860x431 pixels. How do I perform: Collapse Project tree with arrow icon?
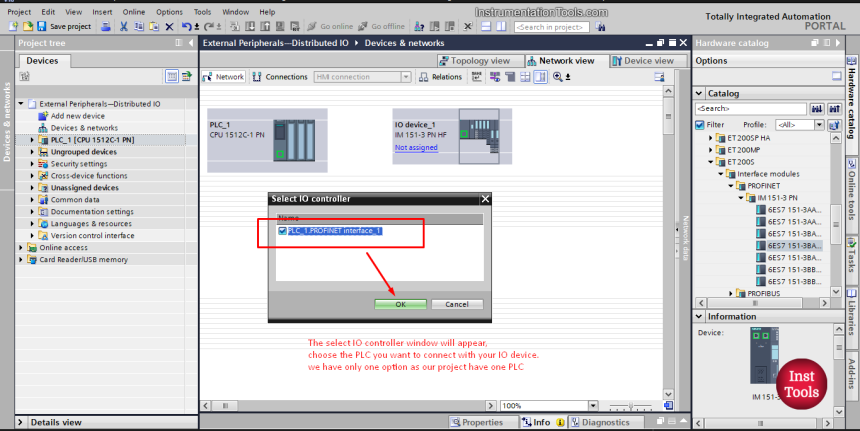coord(190,43)
